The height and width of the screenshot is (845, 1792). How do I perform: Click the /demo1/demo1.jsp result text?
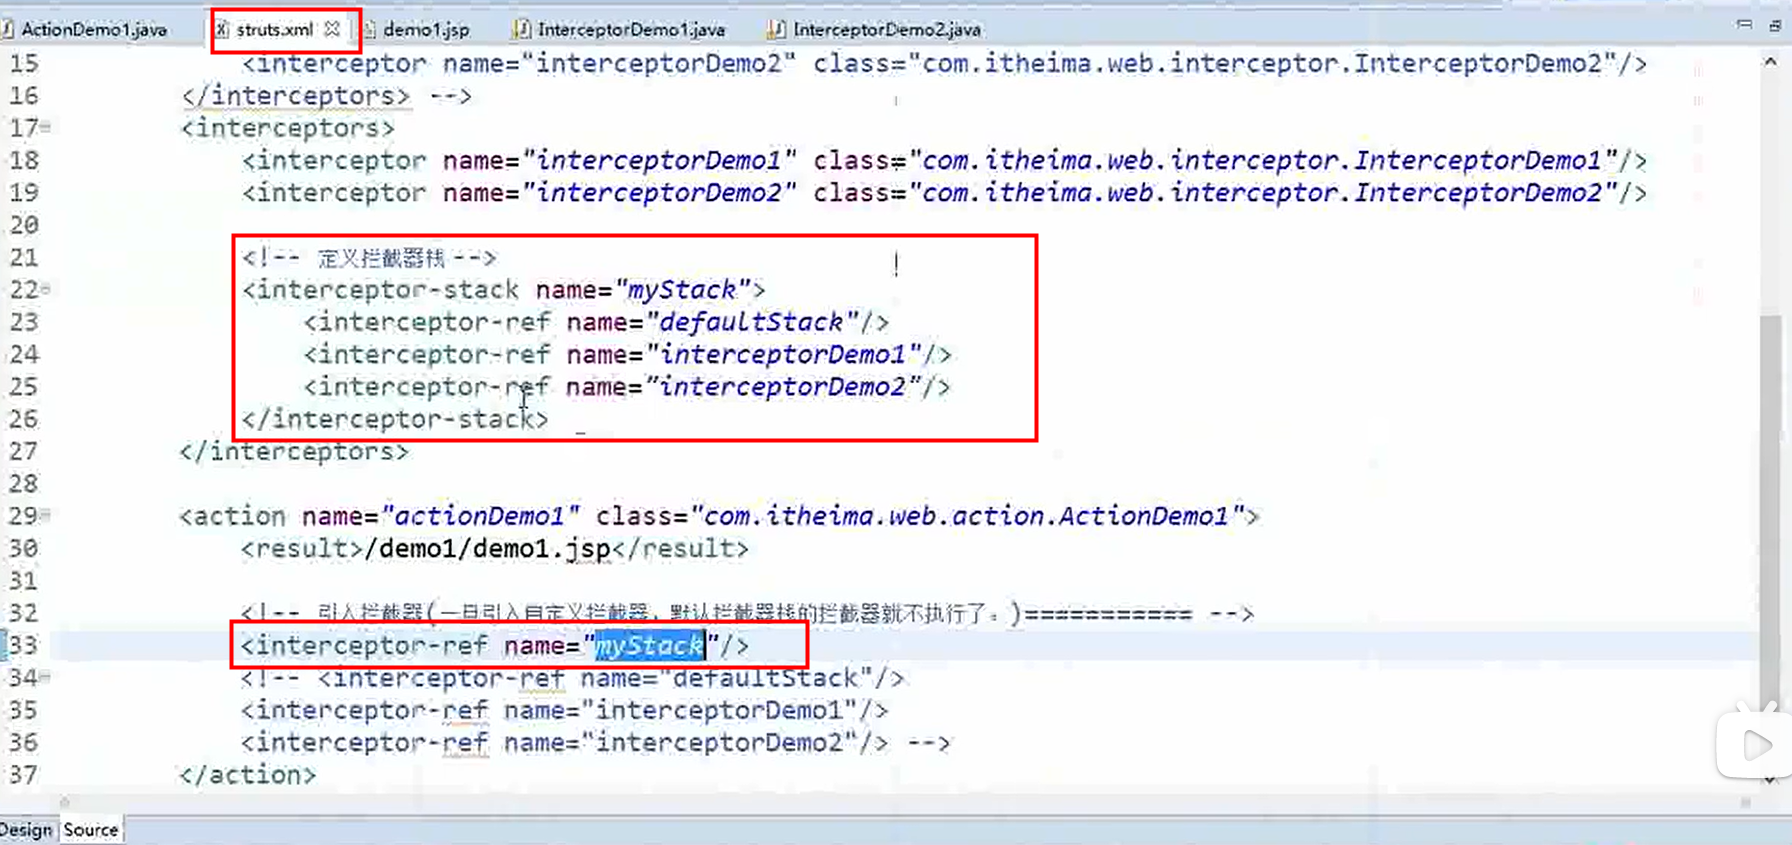click(488, 549)
